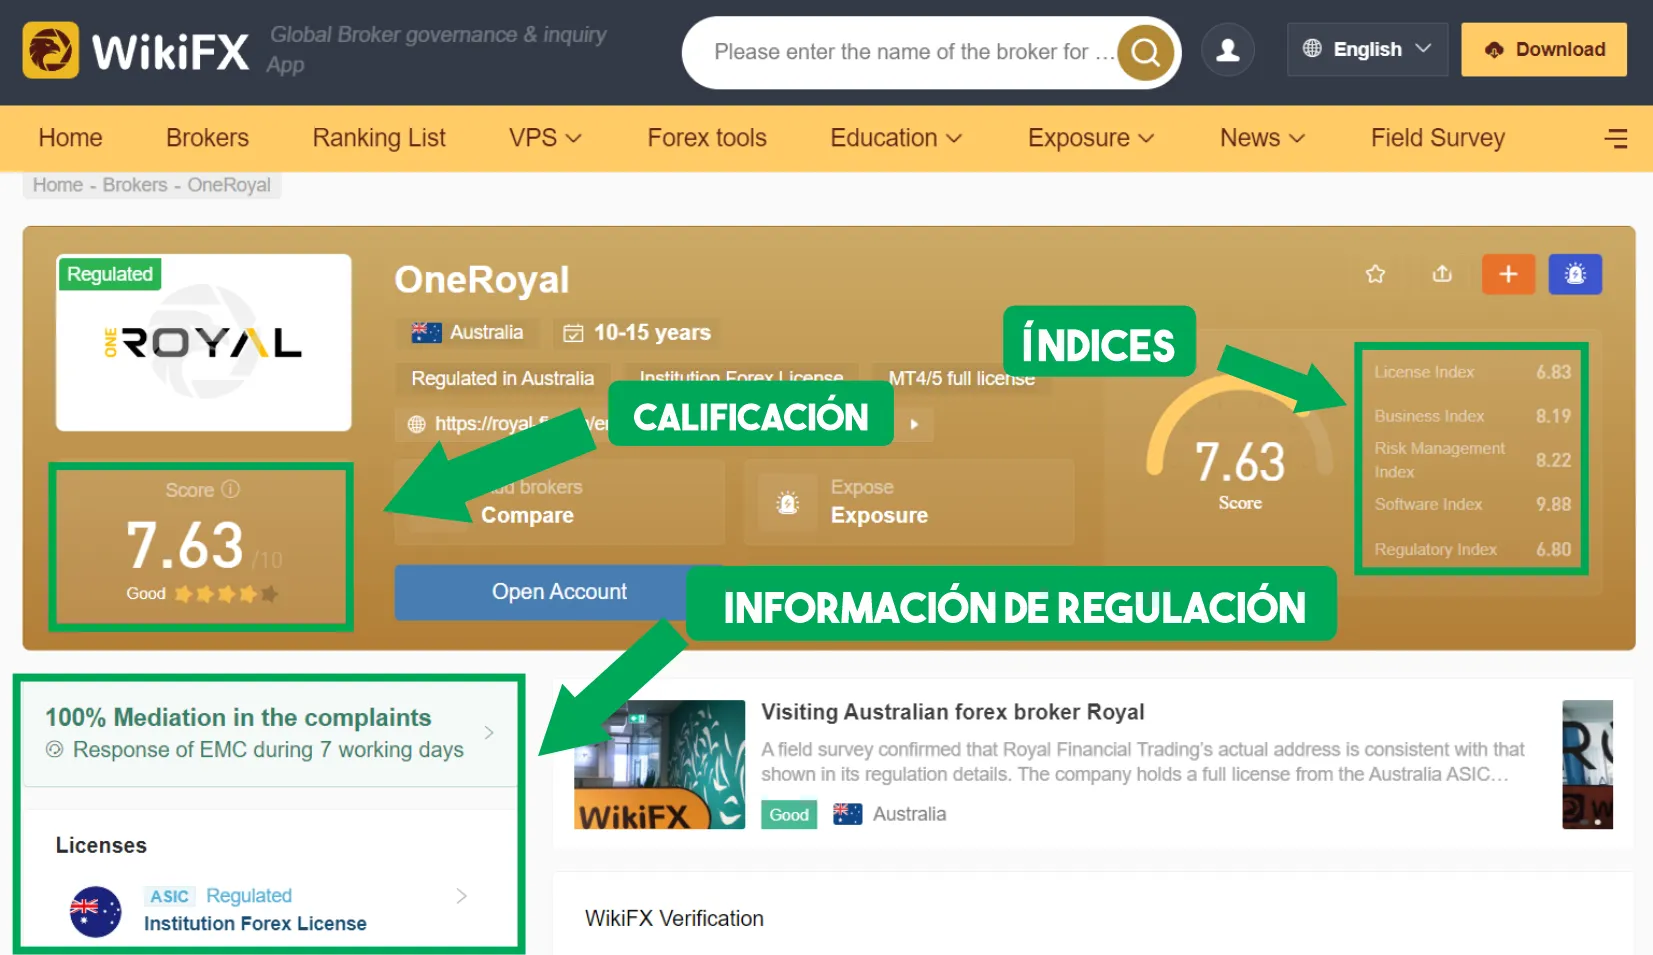Click the Compare brokers button
The height and width of the screenshot is (955, 1653).
(x=559, y=502)
